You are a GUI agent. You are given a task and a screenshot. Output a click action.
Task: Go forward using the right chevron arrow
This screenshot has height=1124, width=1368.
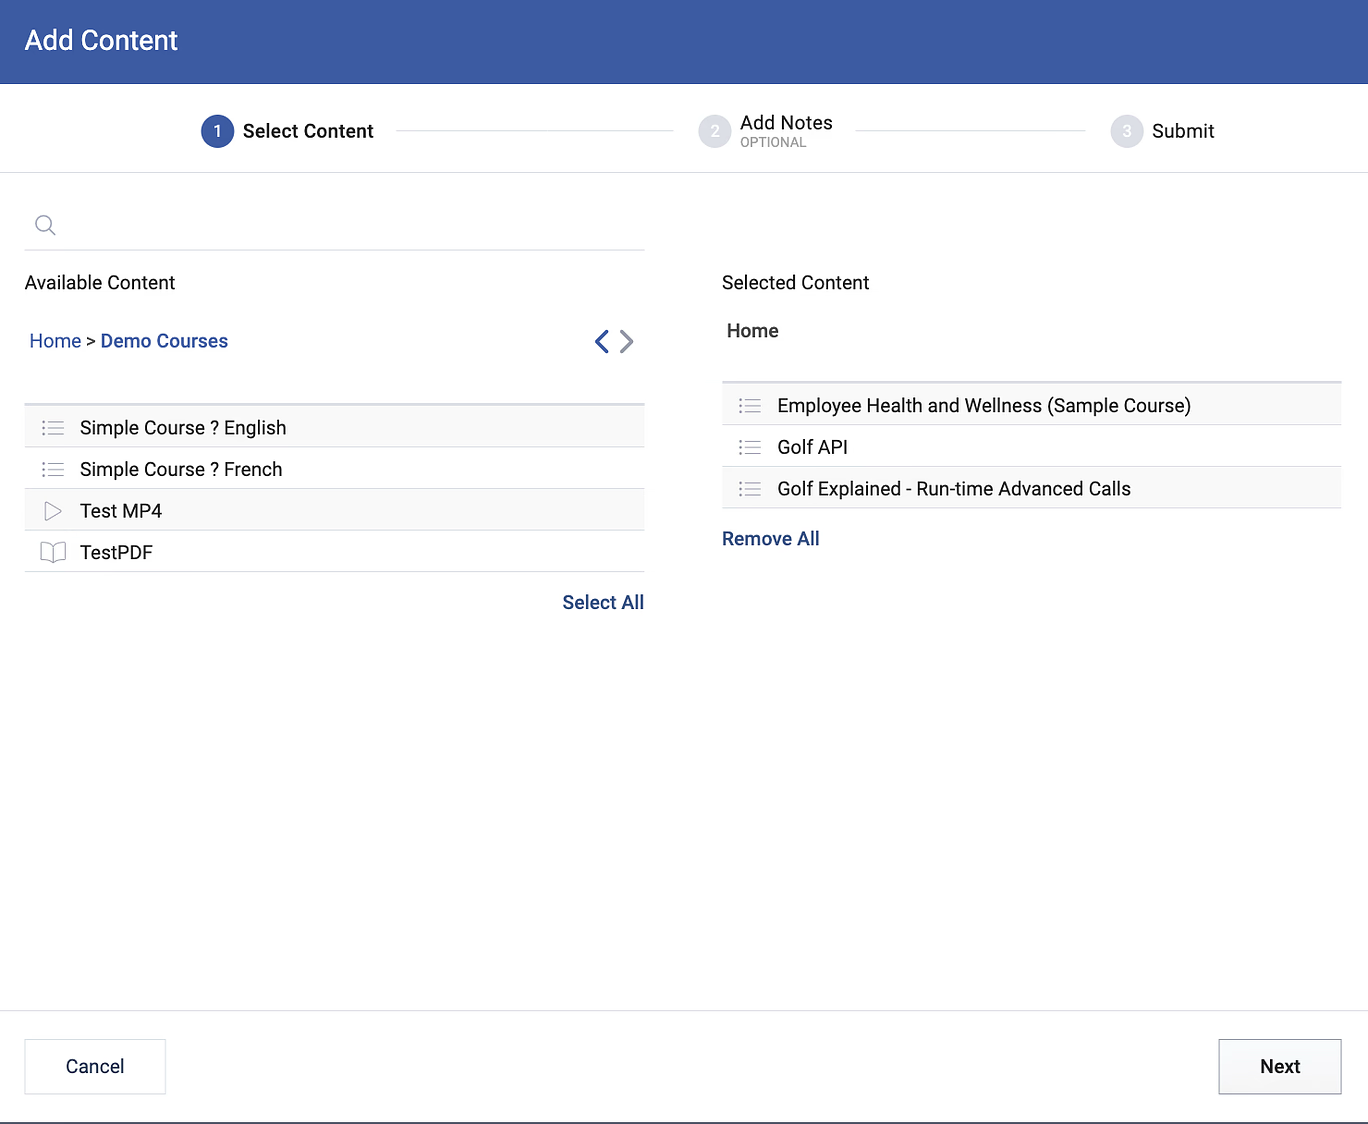(626, 341)
